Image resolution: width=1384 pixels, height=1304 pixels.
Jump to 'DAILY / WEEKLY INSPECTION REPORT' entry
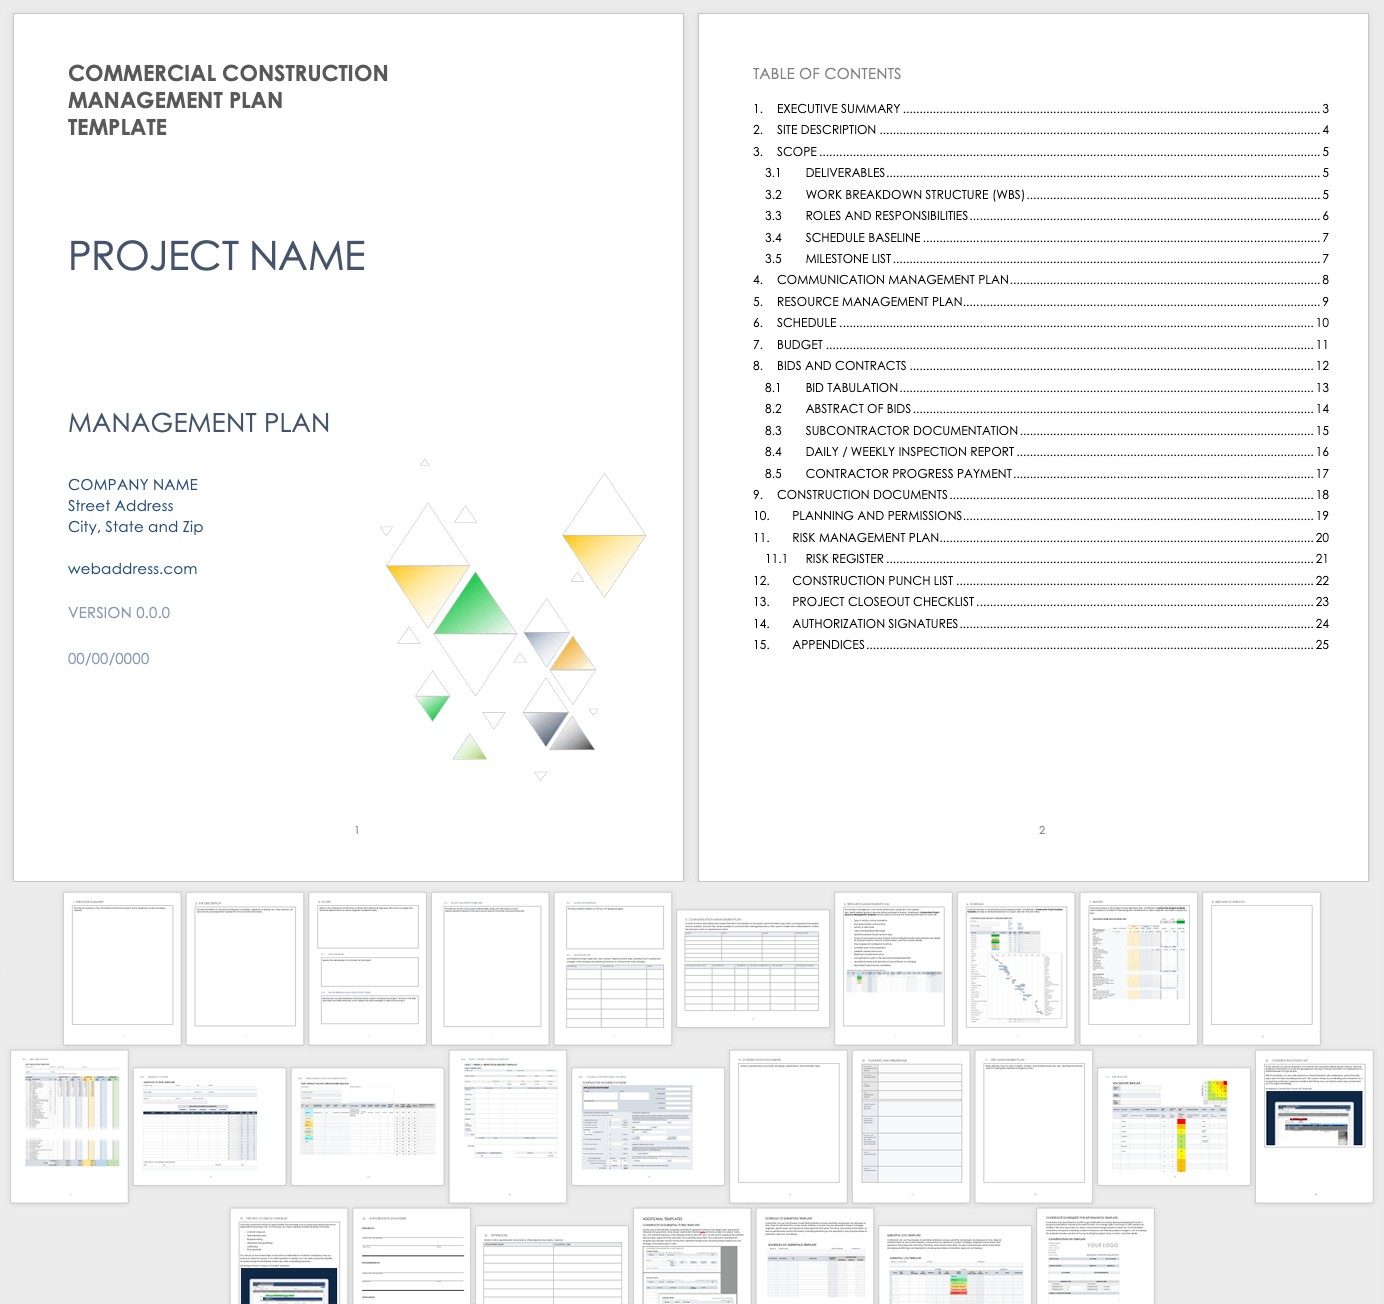(1047, 452)
